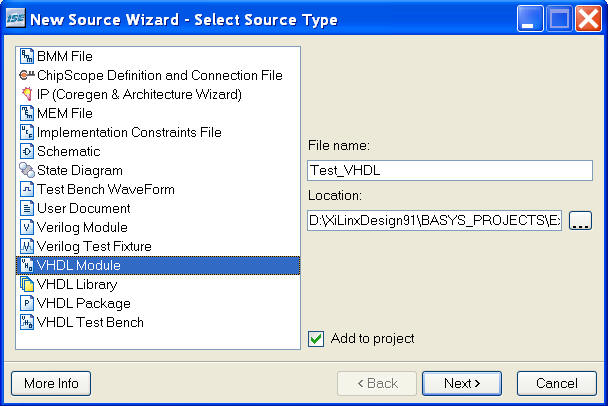Select the BMM File icon

coord(27,56)
